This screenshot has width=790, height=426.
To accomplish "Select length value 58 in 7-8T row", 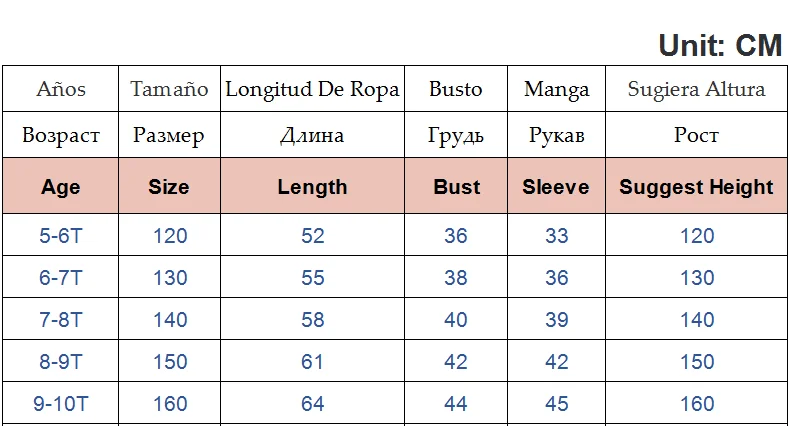I will point(312,320).
